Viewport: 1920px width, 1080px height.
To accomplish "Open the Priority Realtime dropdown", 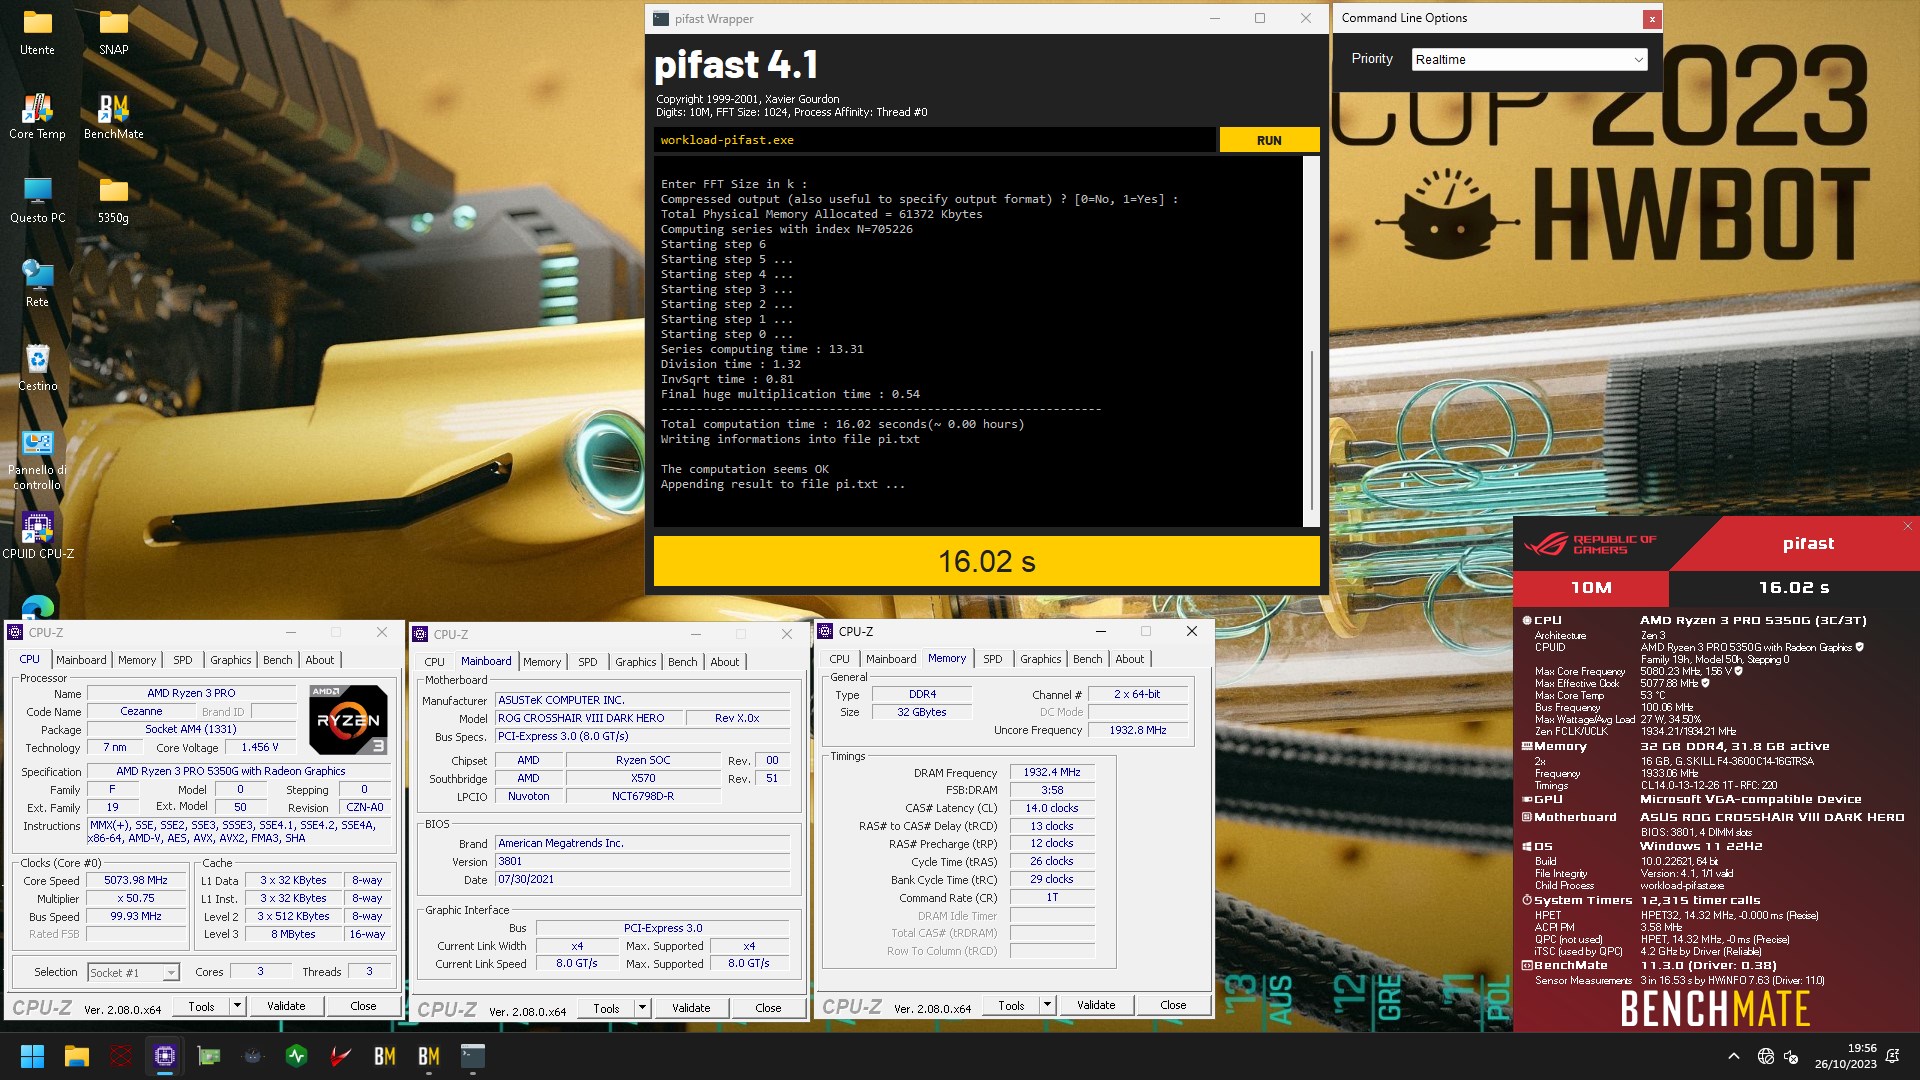I will point(1529,59).
